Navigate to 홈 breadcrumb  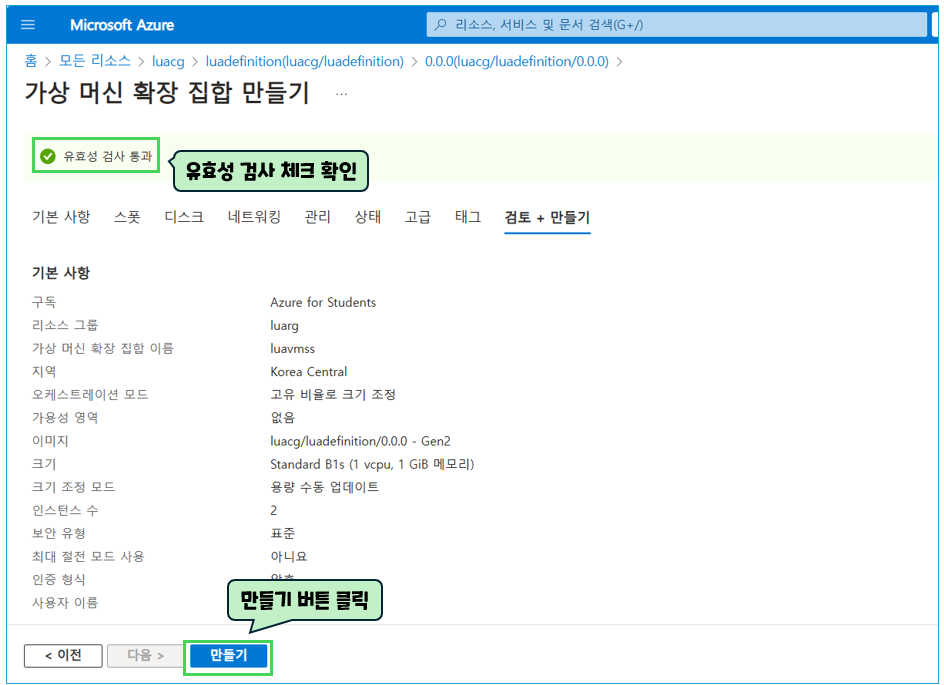31,61
